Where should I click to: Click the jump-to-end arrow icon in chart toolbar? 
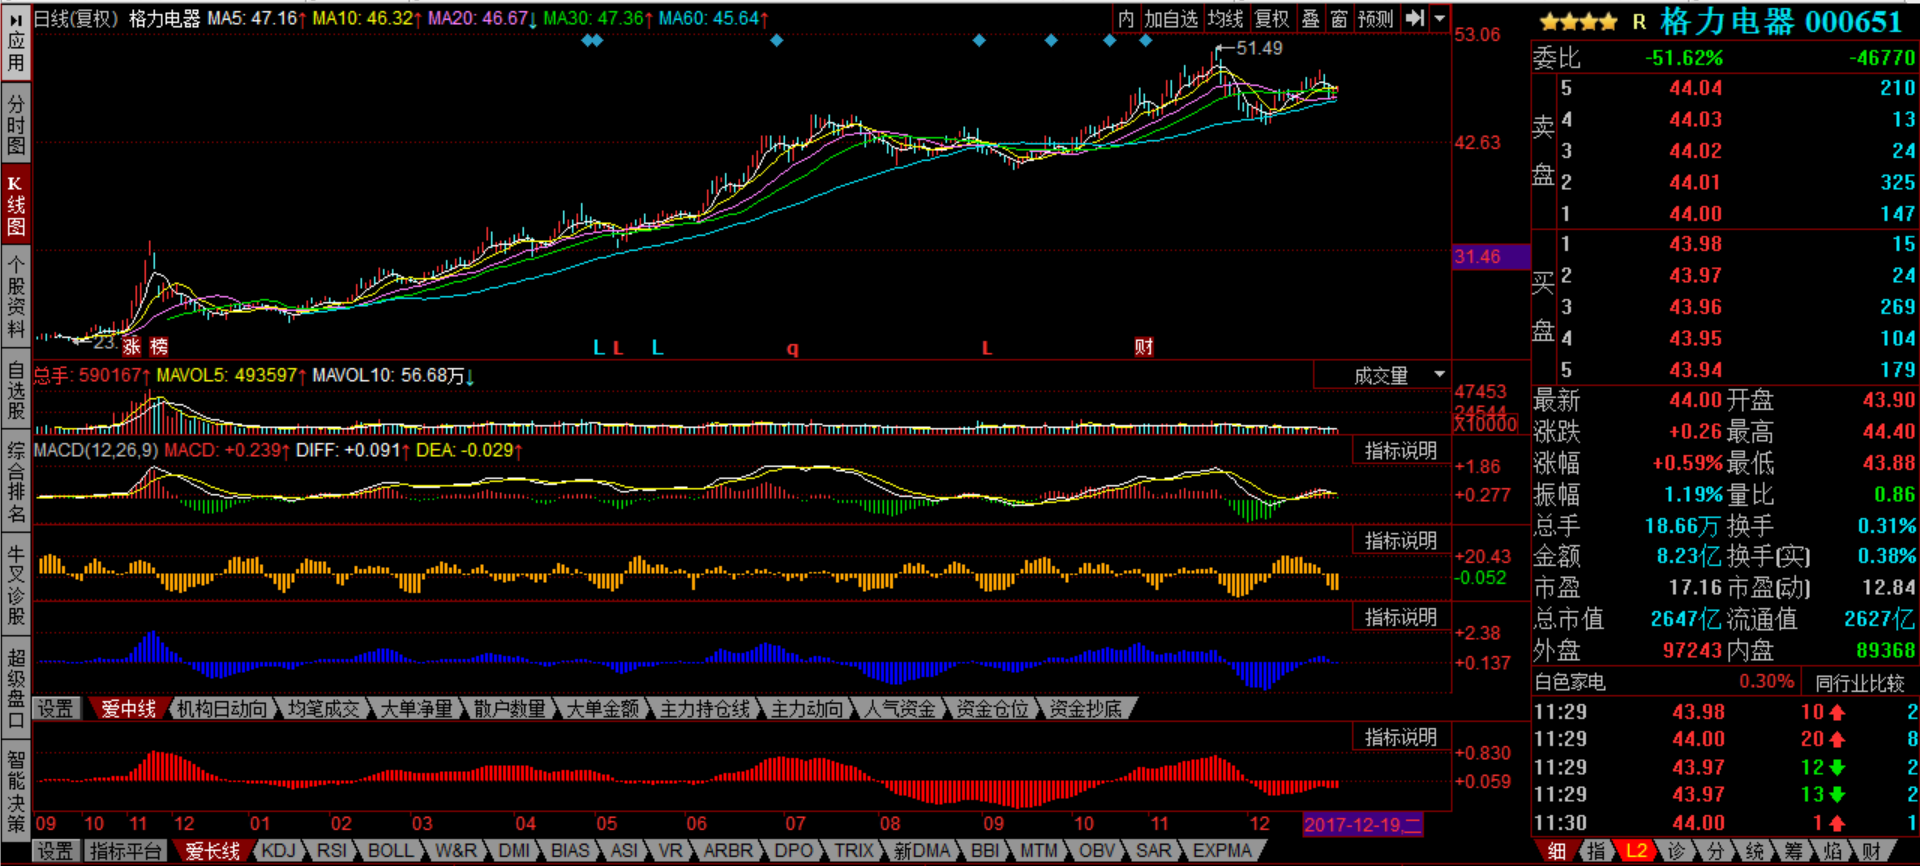[x=1414, y=19]
